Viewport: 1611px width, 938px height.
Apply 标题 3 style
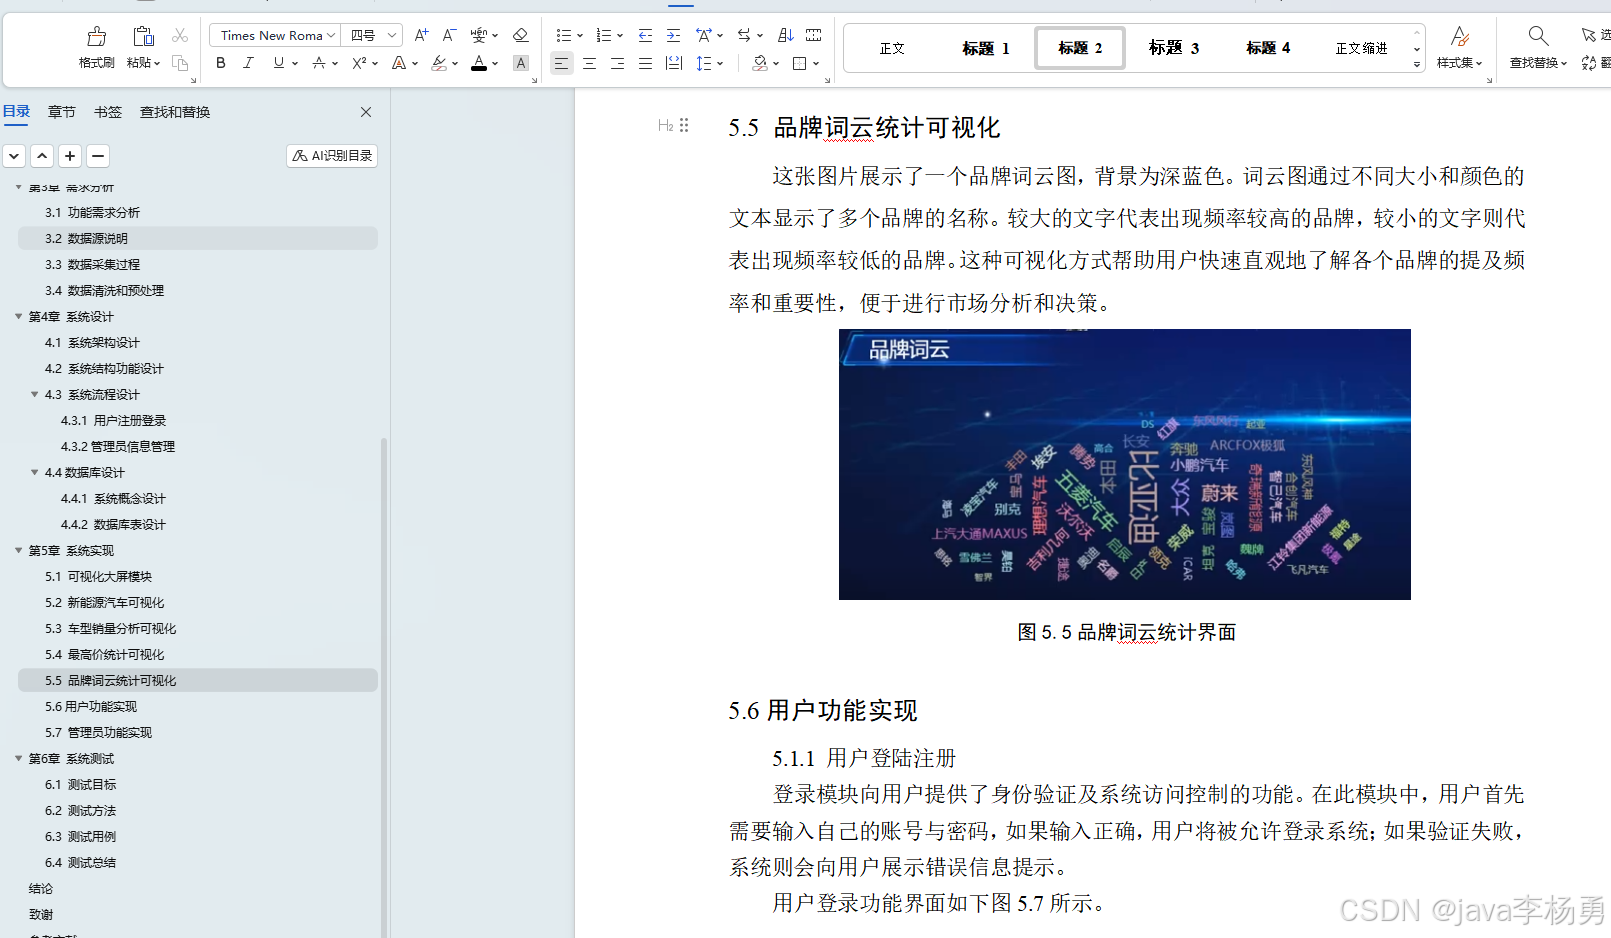click(1174, 48)
